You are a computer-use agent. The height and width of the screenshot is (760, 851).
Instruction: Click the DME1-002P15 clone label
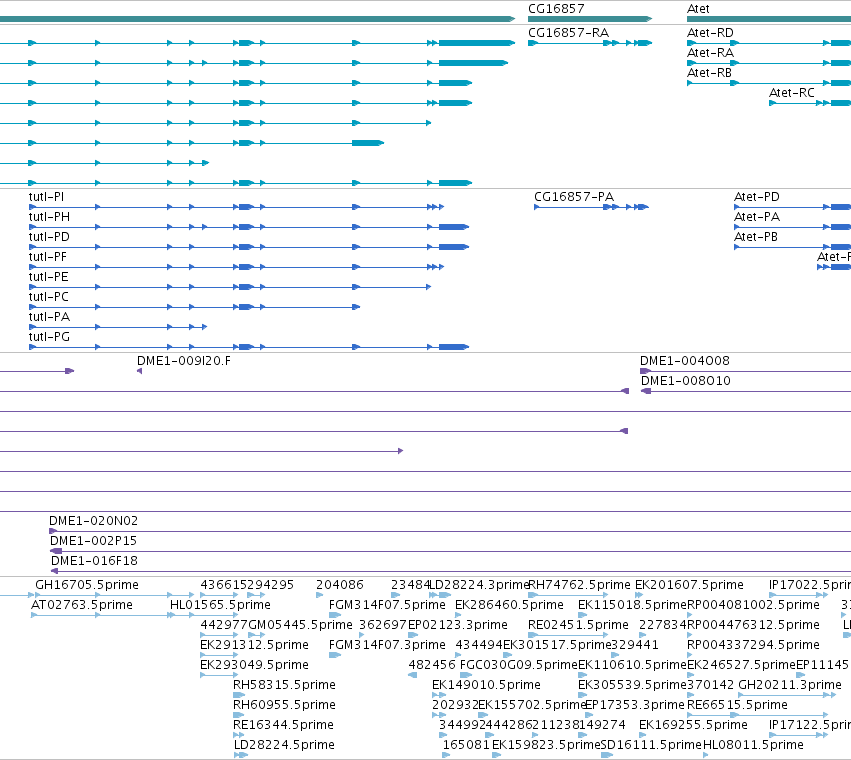93,541
